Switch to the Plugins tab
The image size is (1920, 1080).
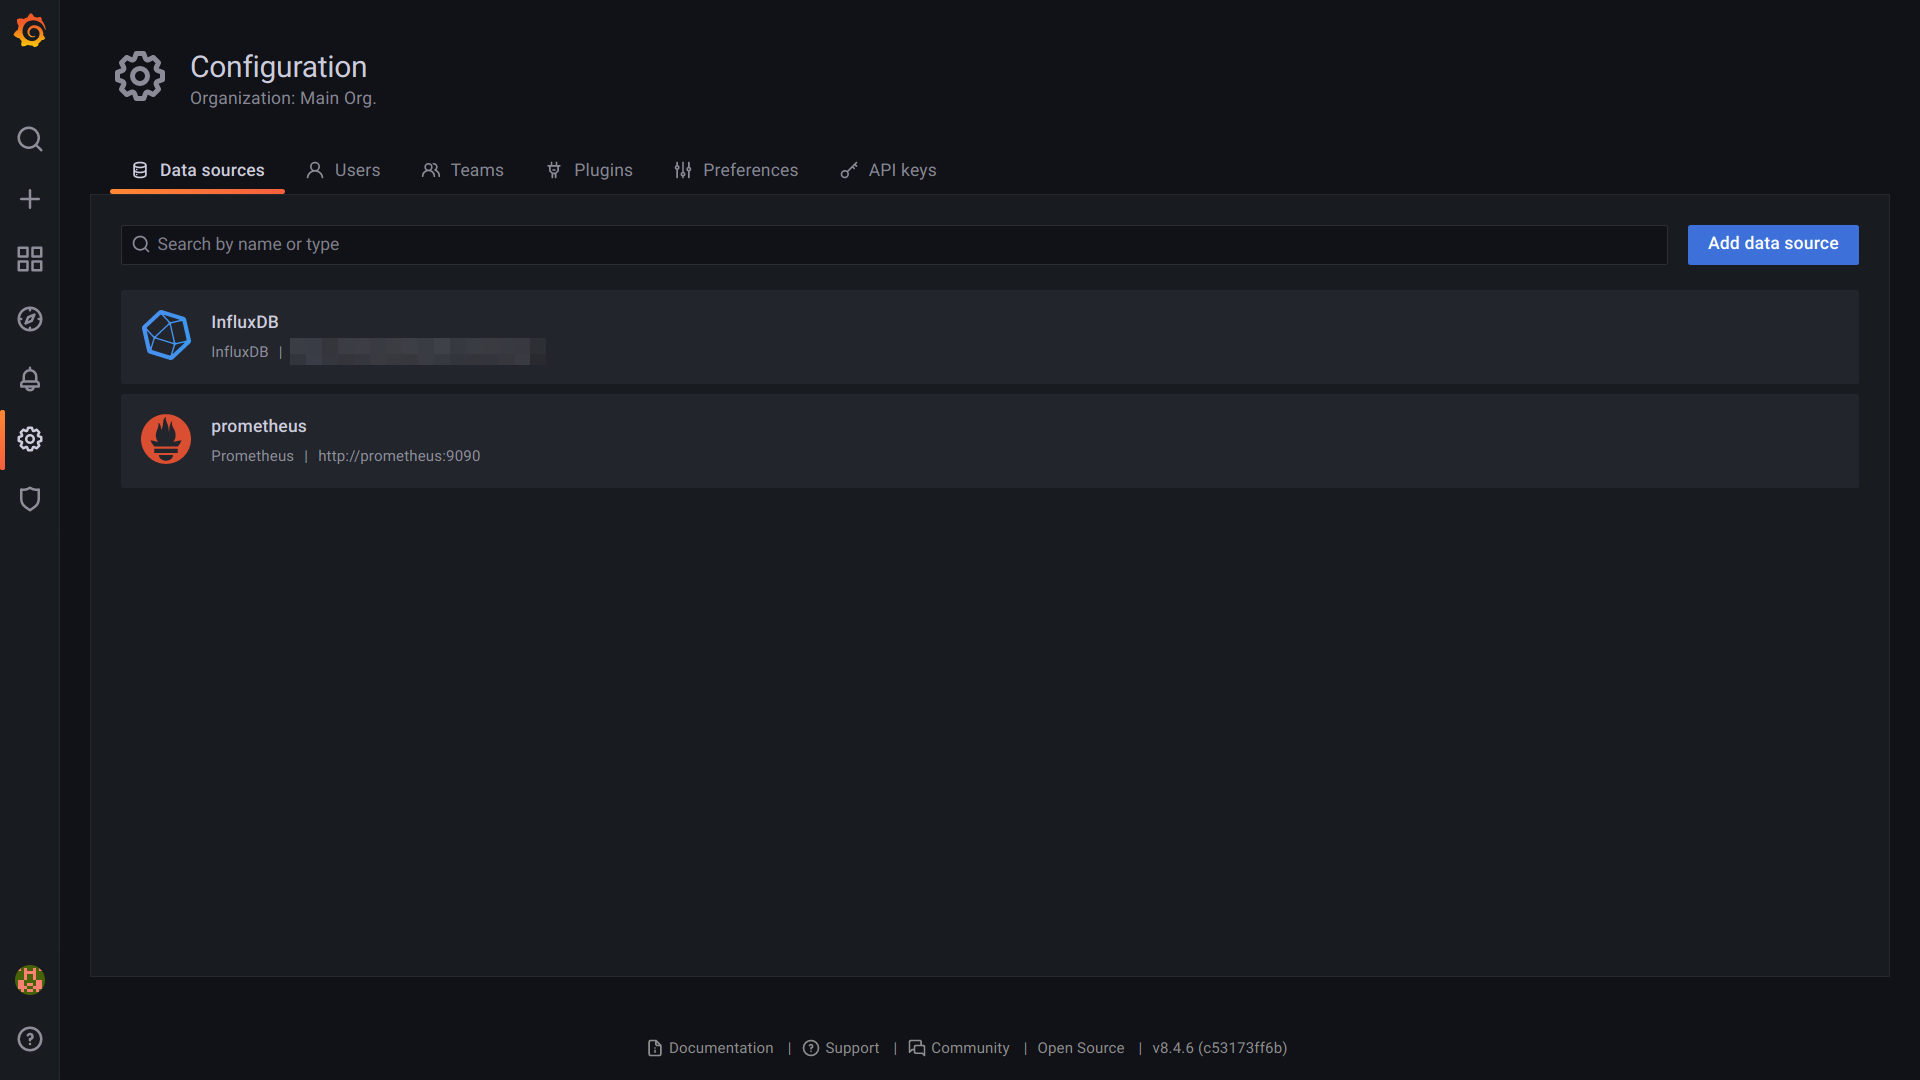click(589, 170)
